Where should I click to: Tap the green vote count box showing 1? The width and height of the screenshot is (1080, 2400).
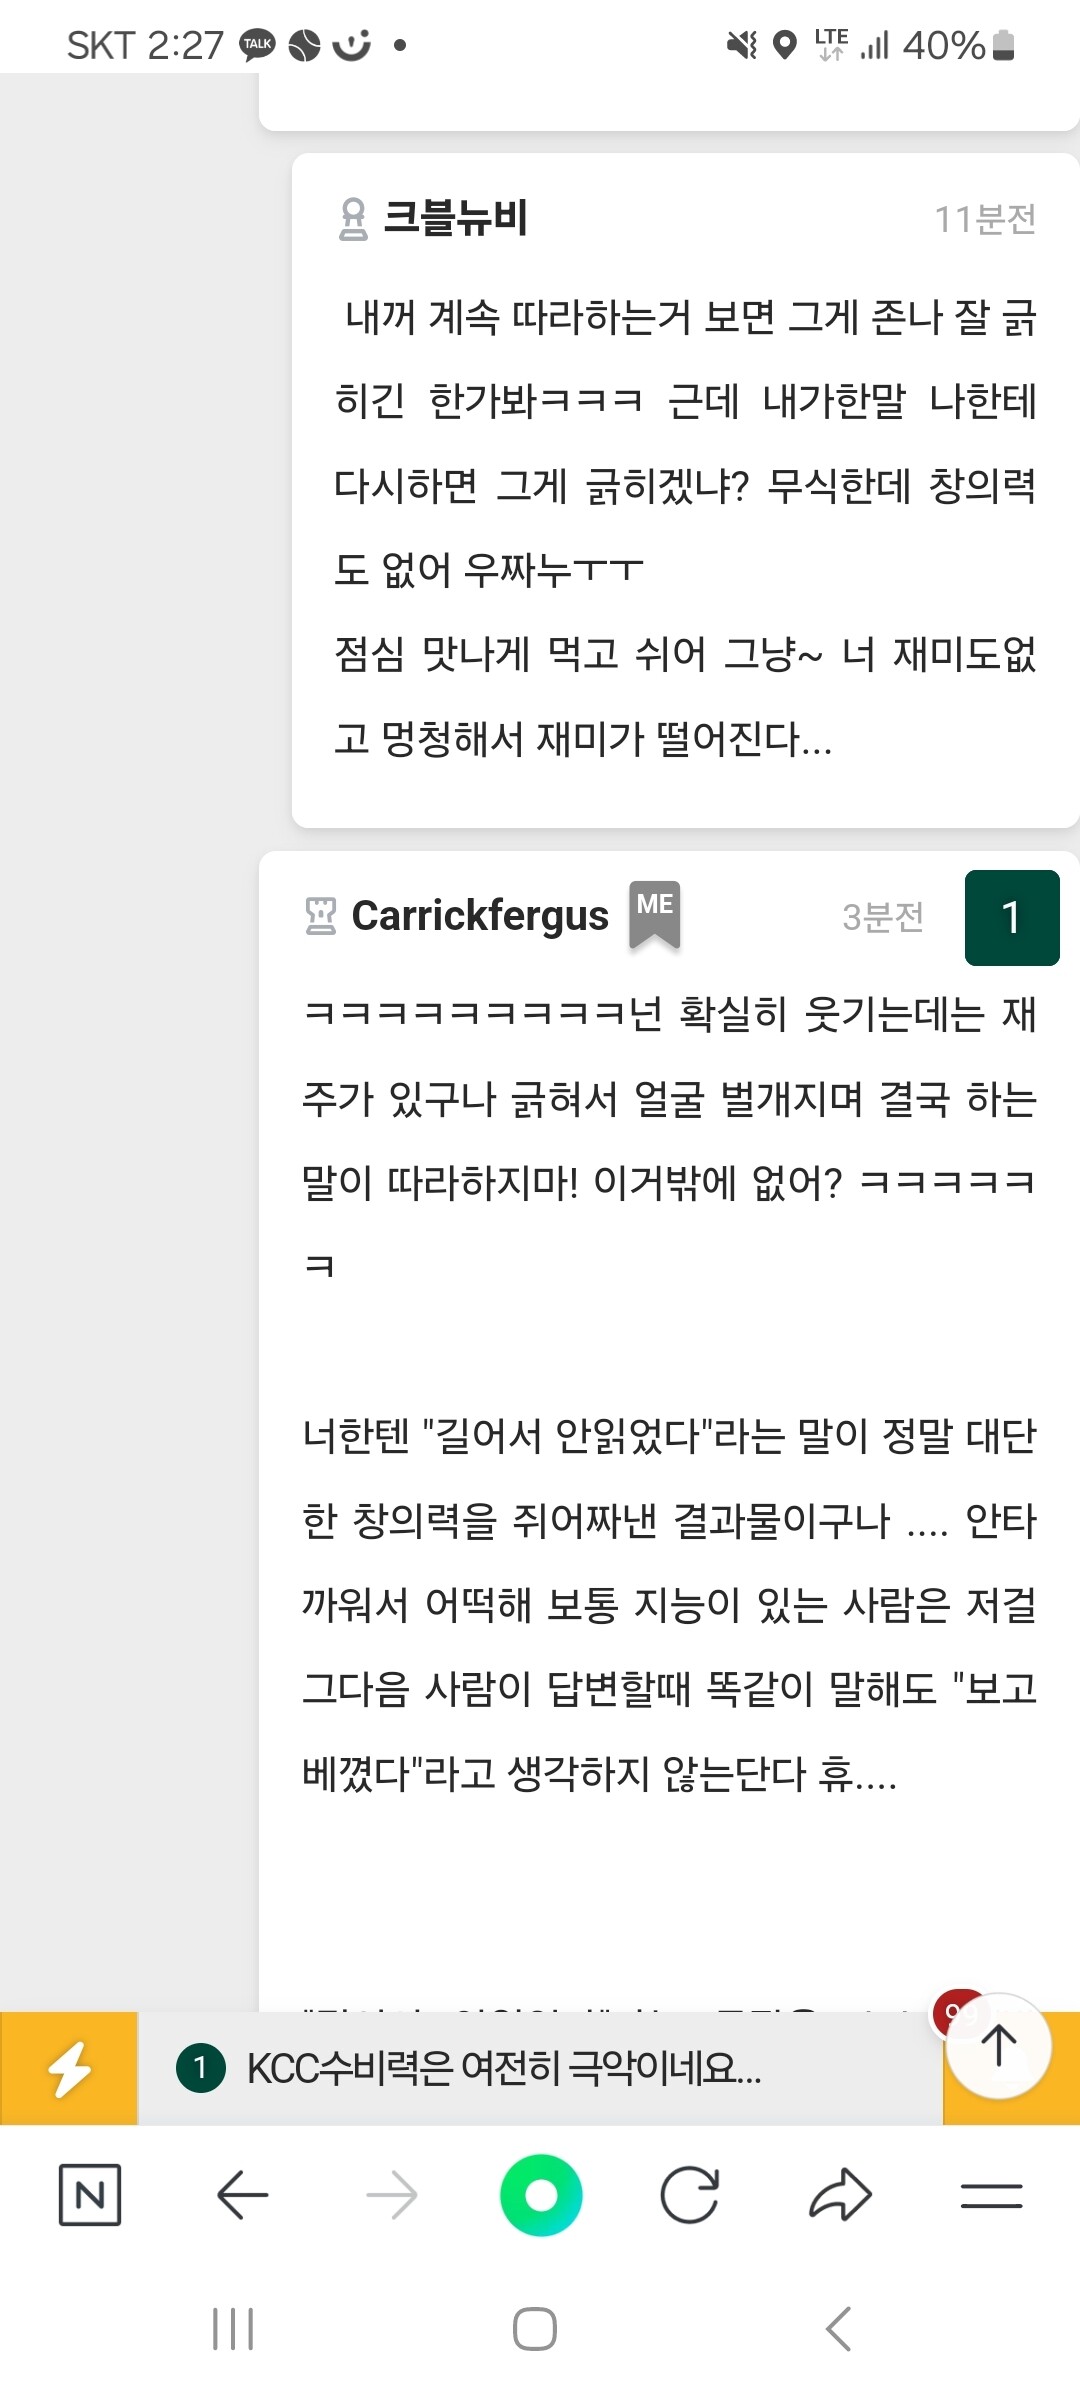(x=1012, y=917)
